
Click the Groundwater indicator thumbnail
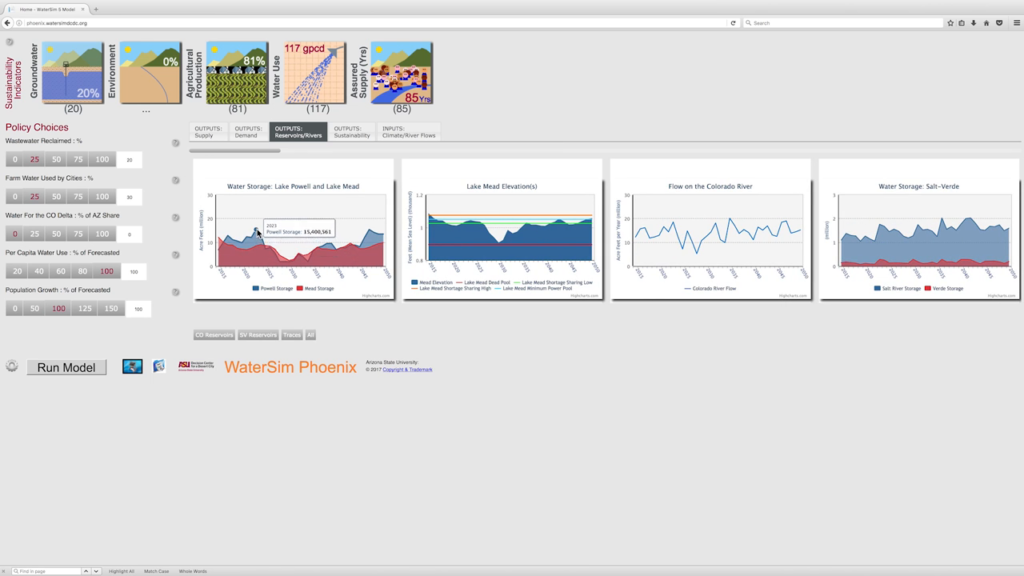pos(72,72)
